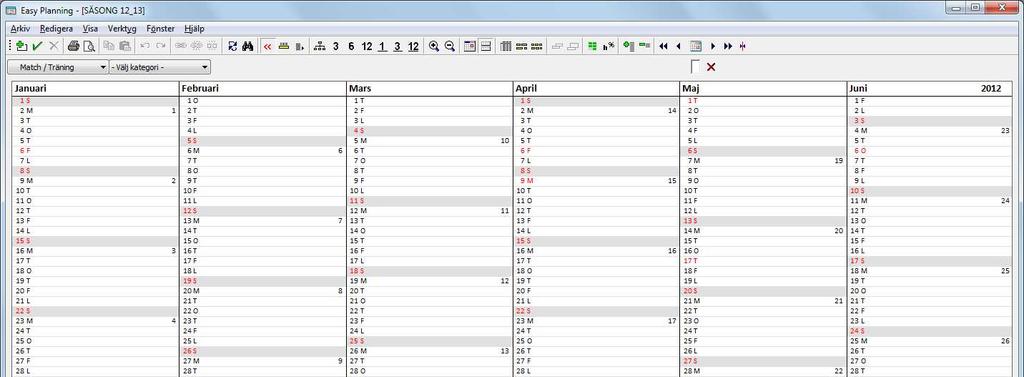Open the Välj kategori dropdown
1024x377 pixels.
(160, 67)
